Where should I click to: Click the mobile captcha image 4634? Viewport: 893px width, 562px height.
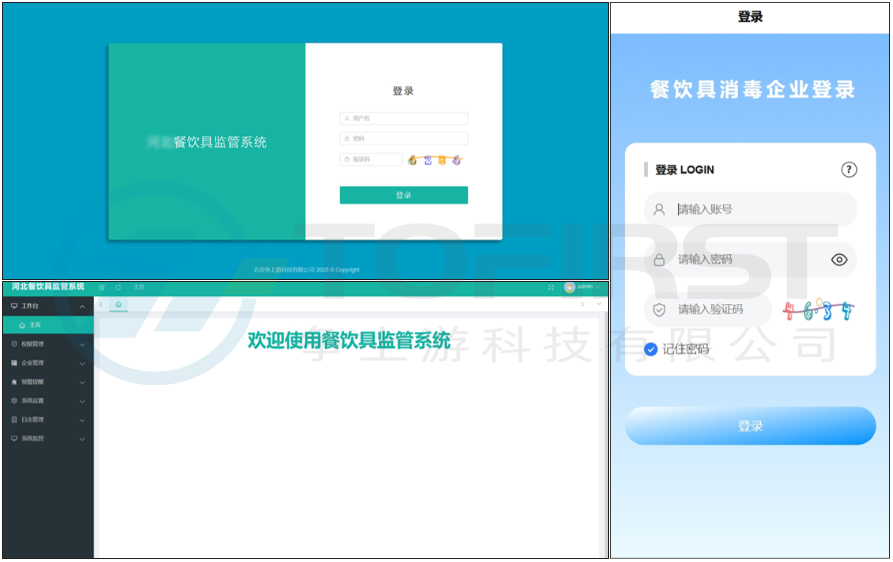[819, 310]
